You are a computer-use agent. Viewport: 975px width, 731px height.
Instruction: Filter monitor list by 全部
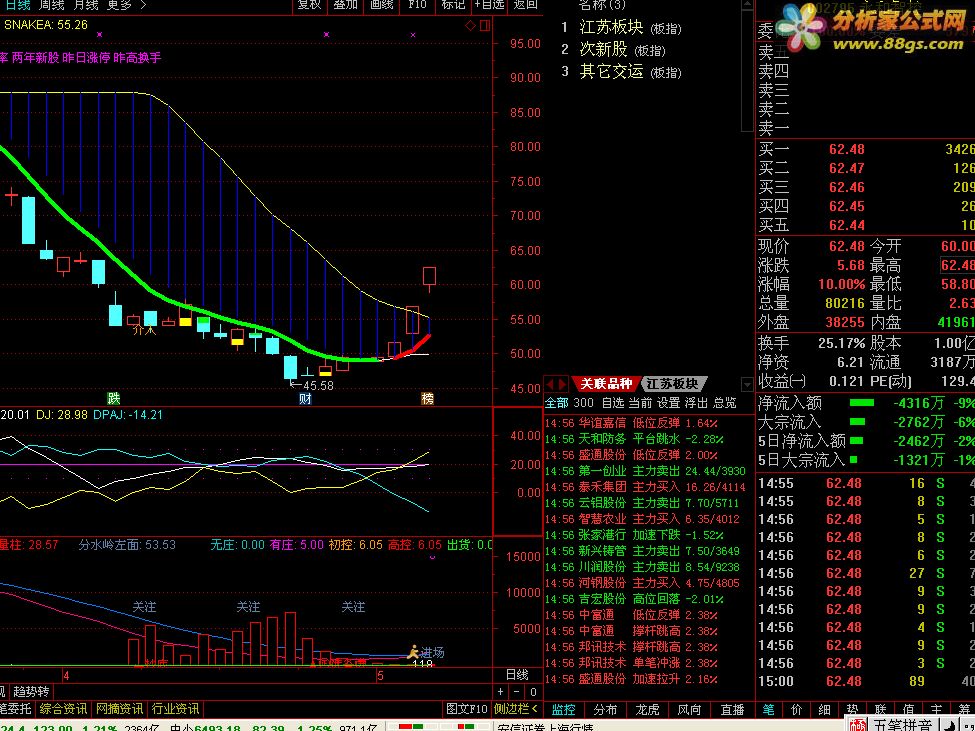point(557,403)
